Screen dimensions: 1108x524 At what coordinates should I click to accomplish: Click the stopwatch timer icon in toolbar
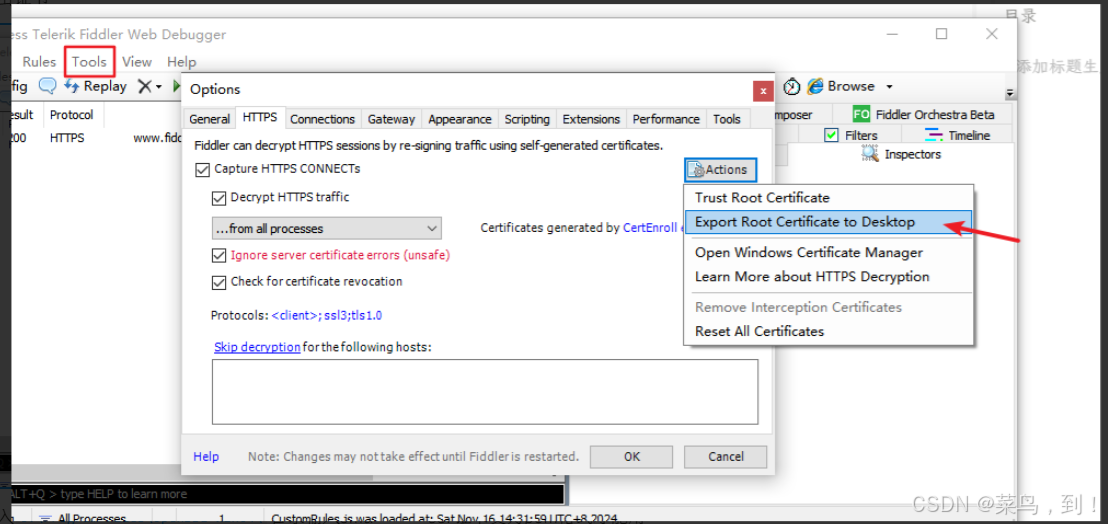point(792,86)
